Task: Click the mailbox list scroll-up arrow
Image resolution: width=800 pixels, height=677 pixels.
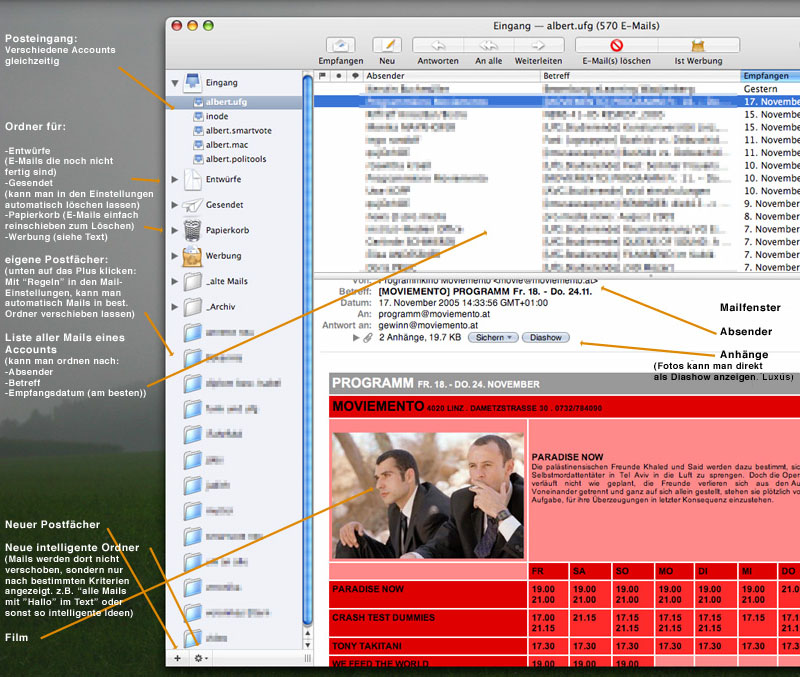Action: (x=308, y=633)
